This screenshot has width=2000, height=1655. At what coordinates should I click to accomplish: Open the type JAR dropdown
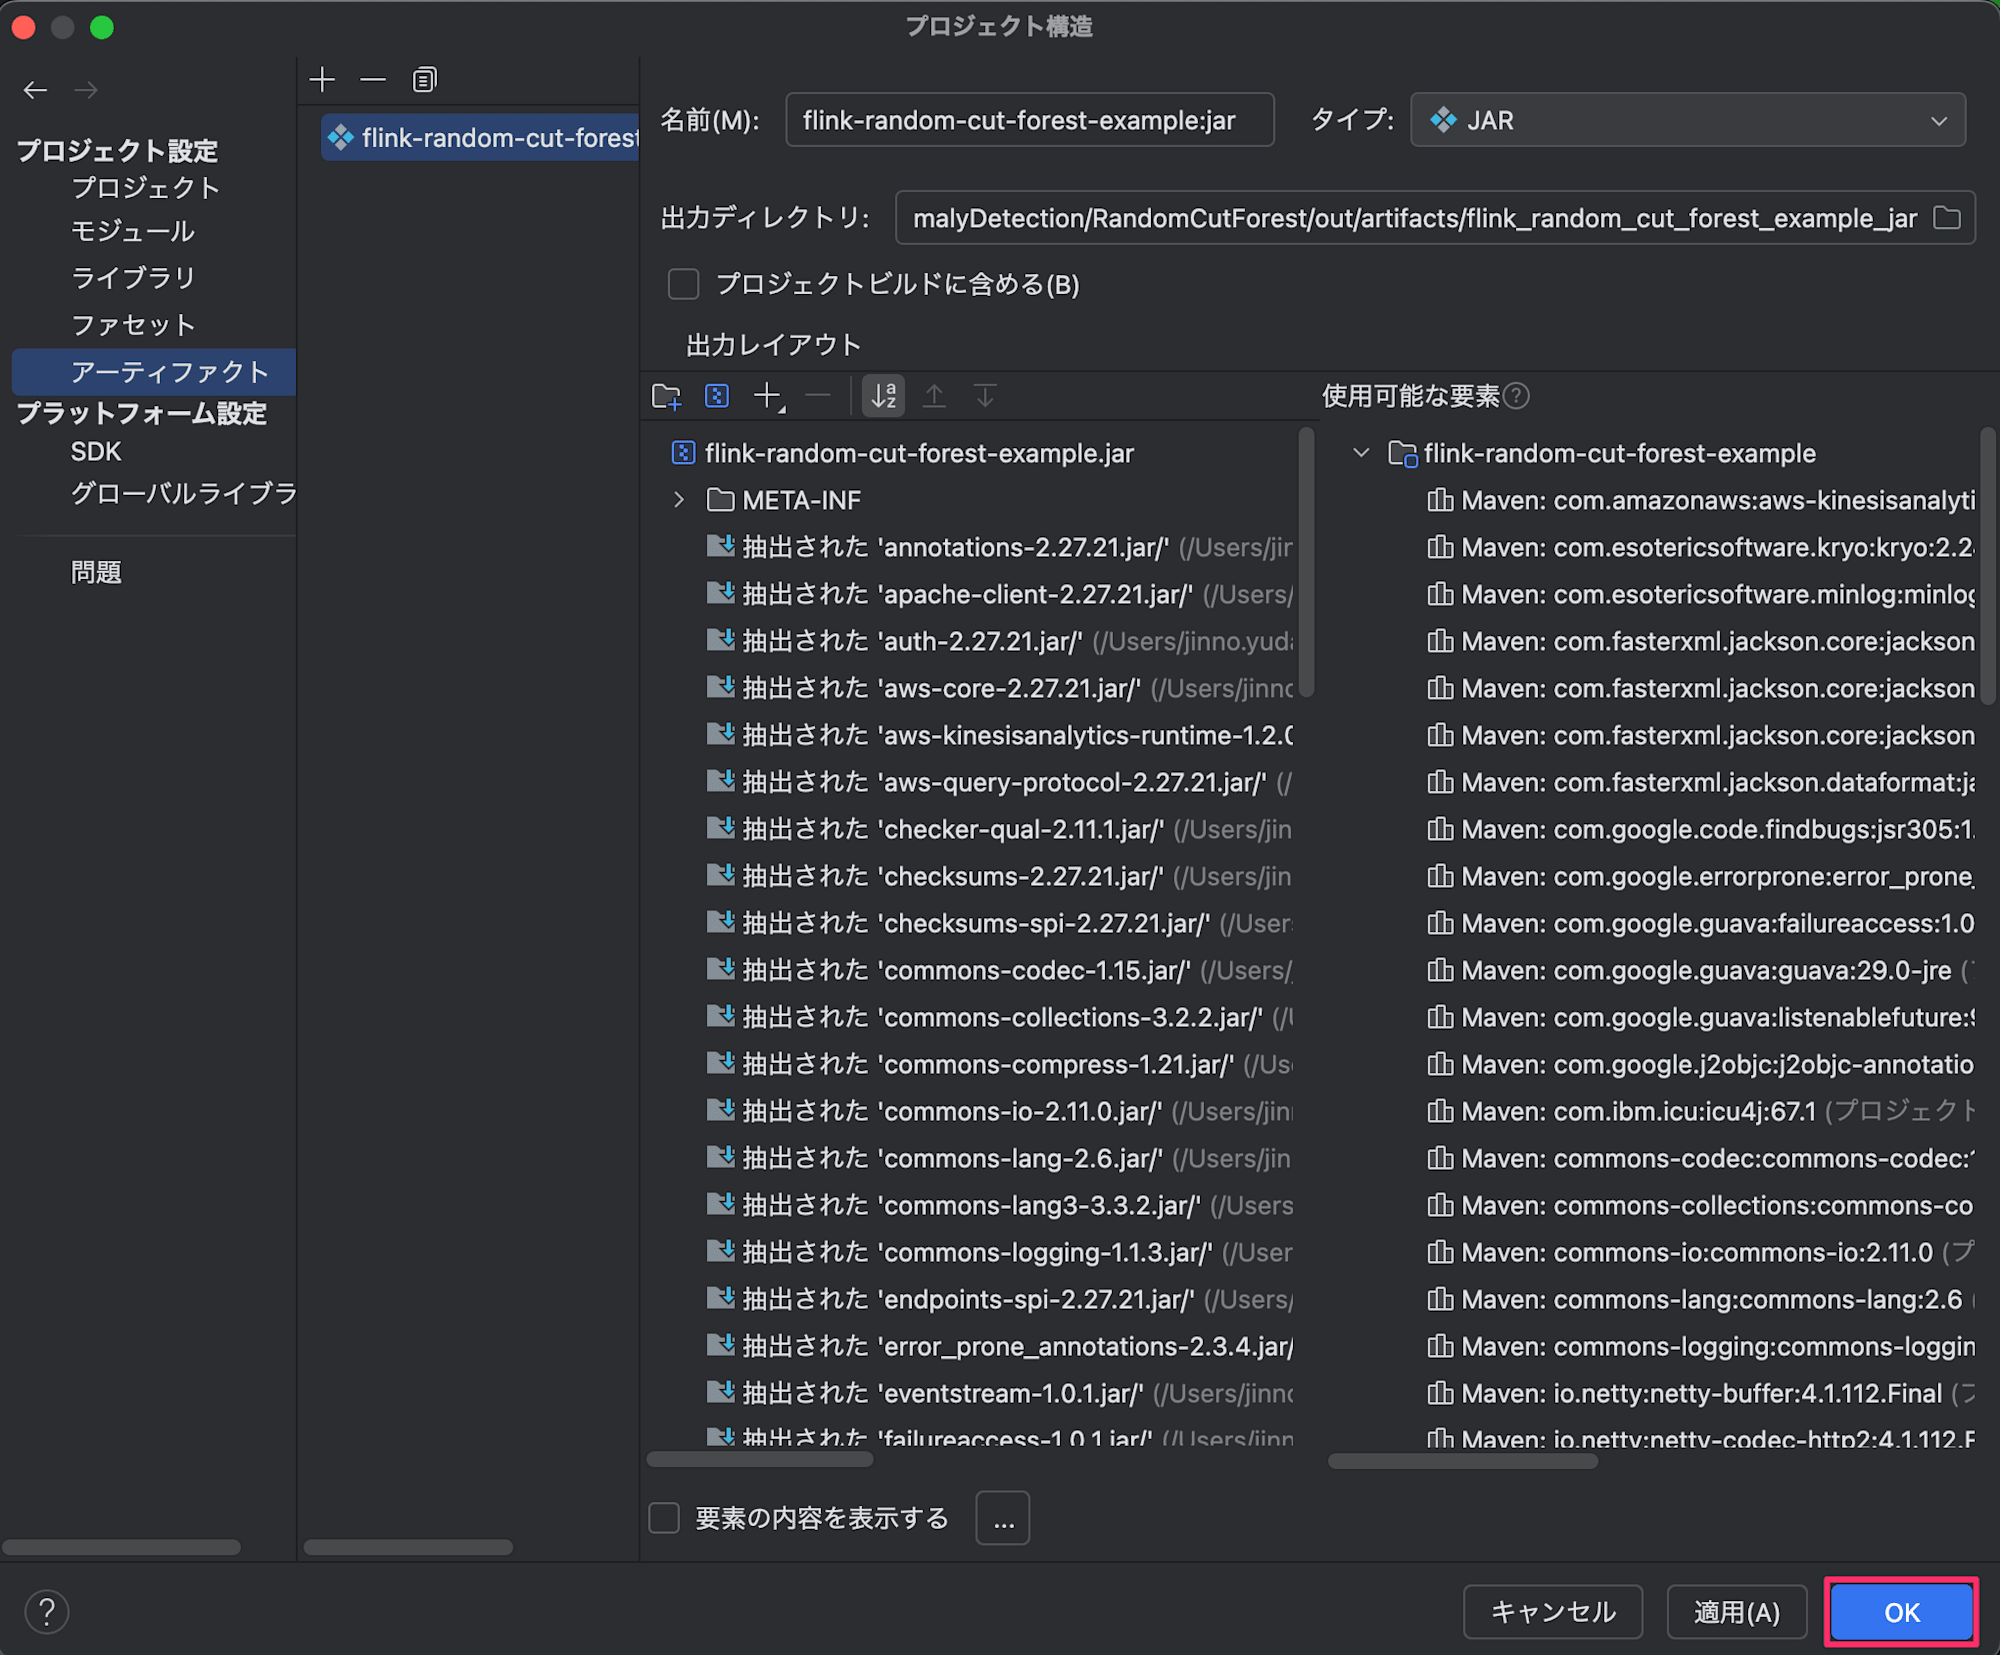click(1687, 120)
